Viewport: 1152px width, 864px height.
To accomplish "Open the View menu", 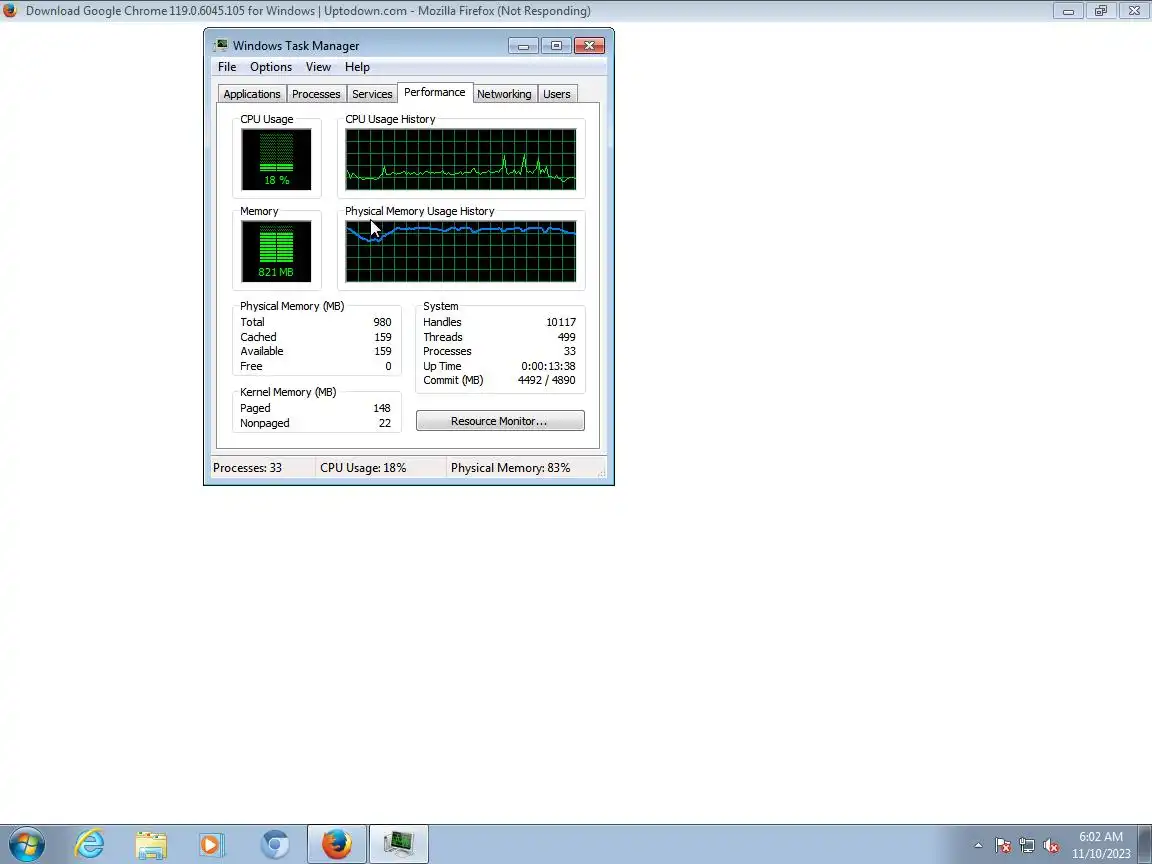I will (318, 67).
